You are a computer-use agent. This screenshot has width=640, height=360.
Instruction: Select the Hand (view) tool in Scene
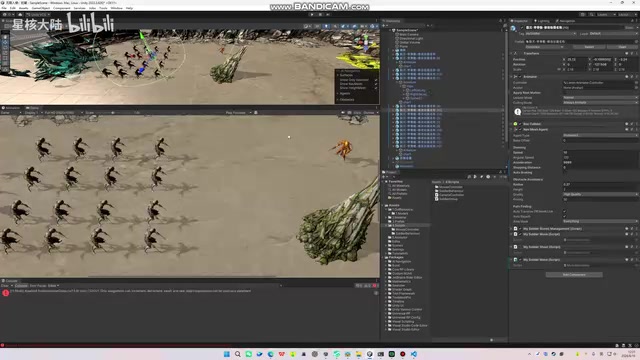pyautogui.click(x=5, y=37)
